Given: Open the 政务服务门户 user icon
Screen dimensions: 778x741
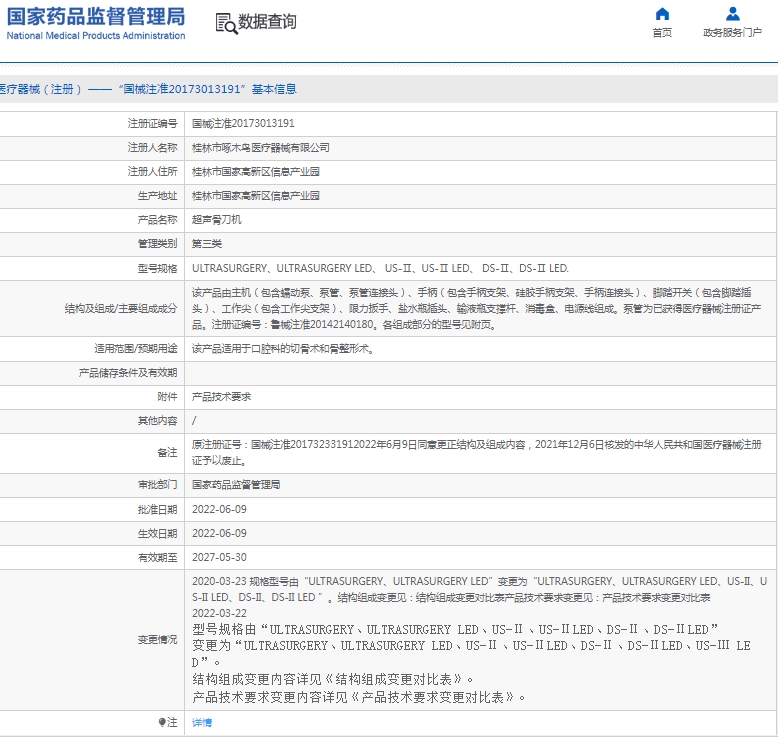Looking at the screenshot, I should coord(732,14).
